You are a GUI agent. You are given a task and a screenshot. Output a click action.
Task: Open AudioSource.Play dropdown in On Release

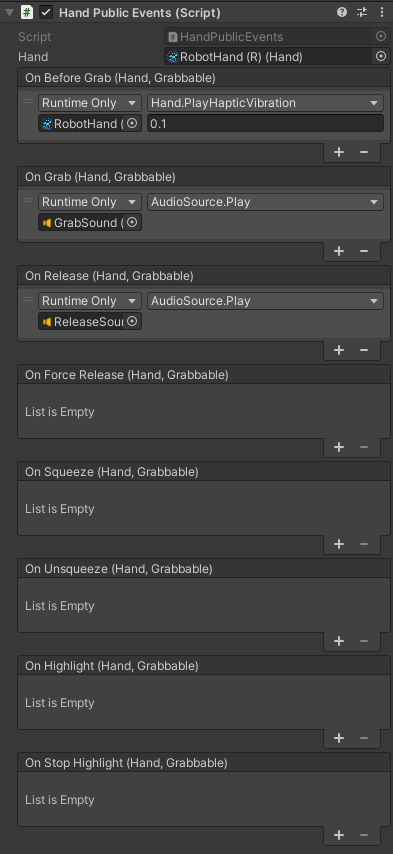point(265,301)
